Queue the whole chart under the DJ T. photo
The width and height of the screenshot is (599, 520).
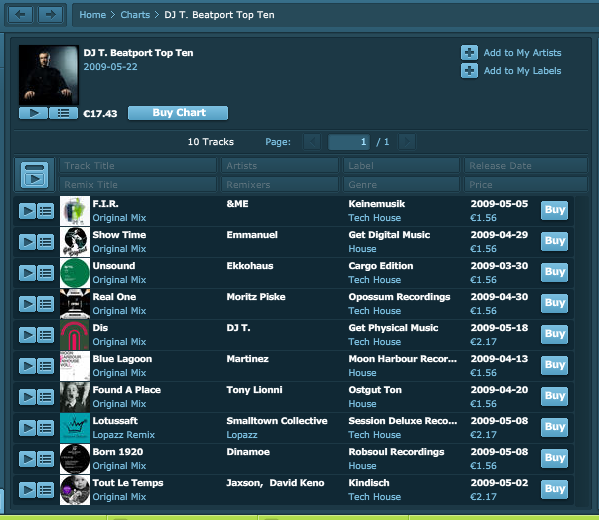tap(63, 113)
